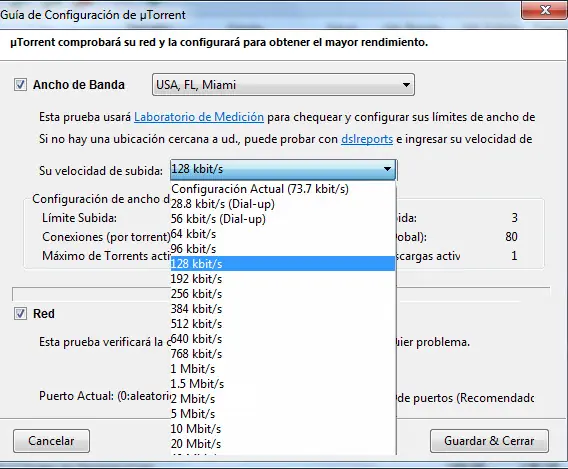Choose 2 Mbit/s upload speed

coord(283,399)
